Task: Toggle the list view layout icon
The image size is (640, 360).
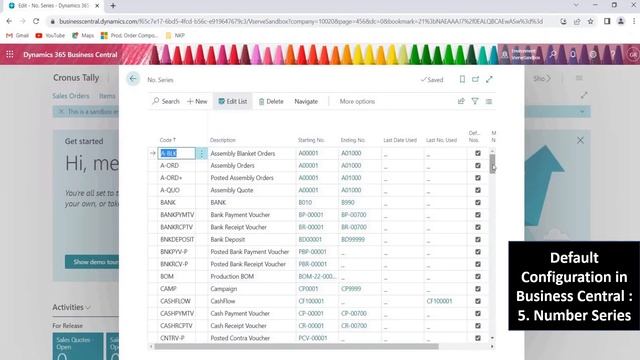Action: pyautogui.click(x=489, y=101)
